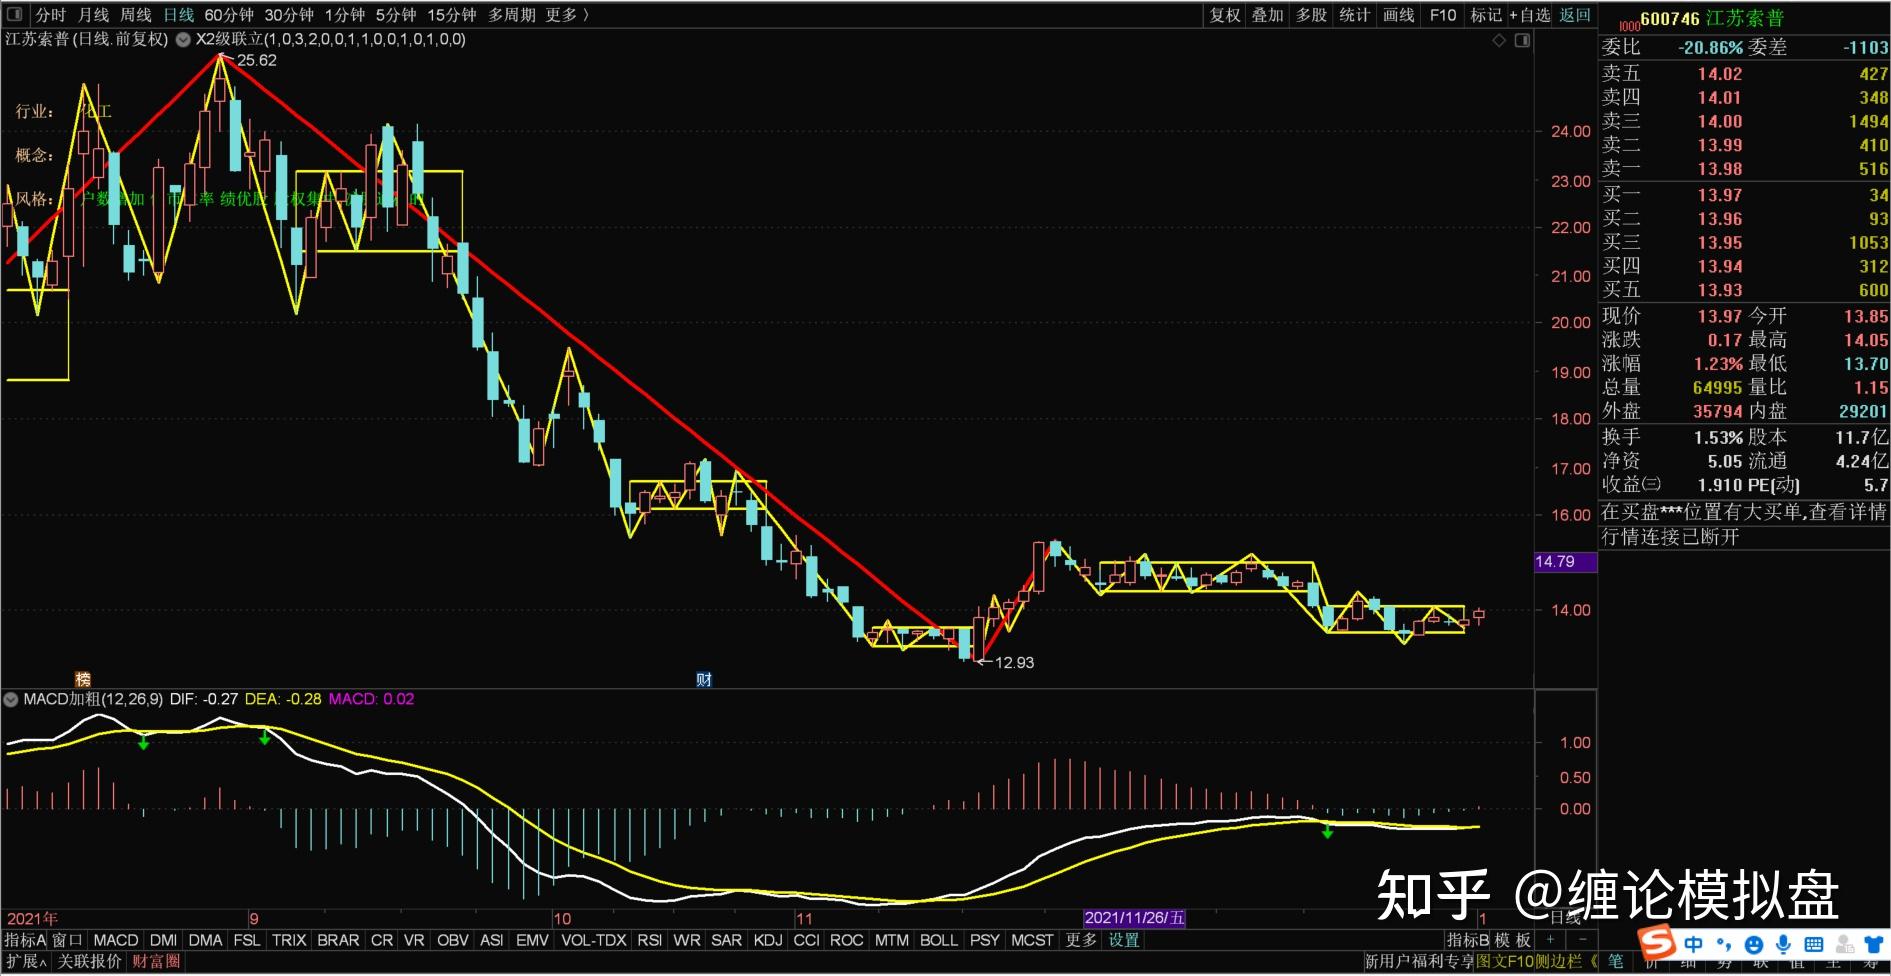
Task: Toggle the right info panel icon
Action: [1522, 41]
